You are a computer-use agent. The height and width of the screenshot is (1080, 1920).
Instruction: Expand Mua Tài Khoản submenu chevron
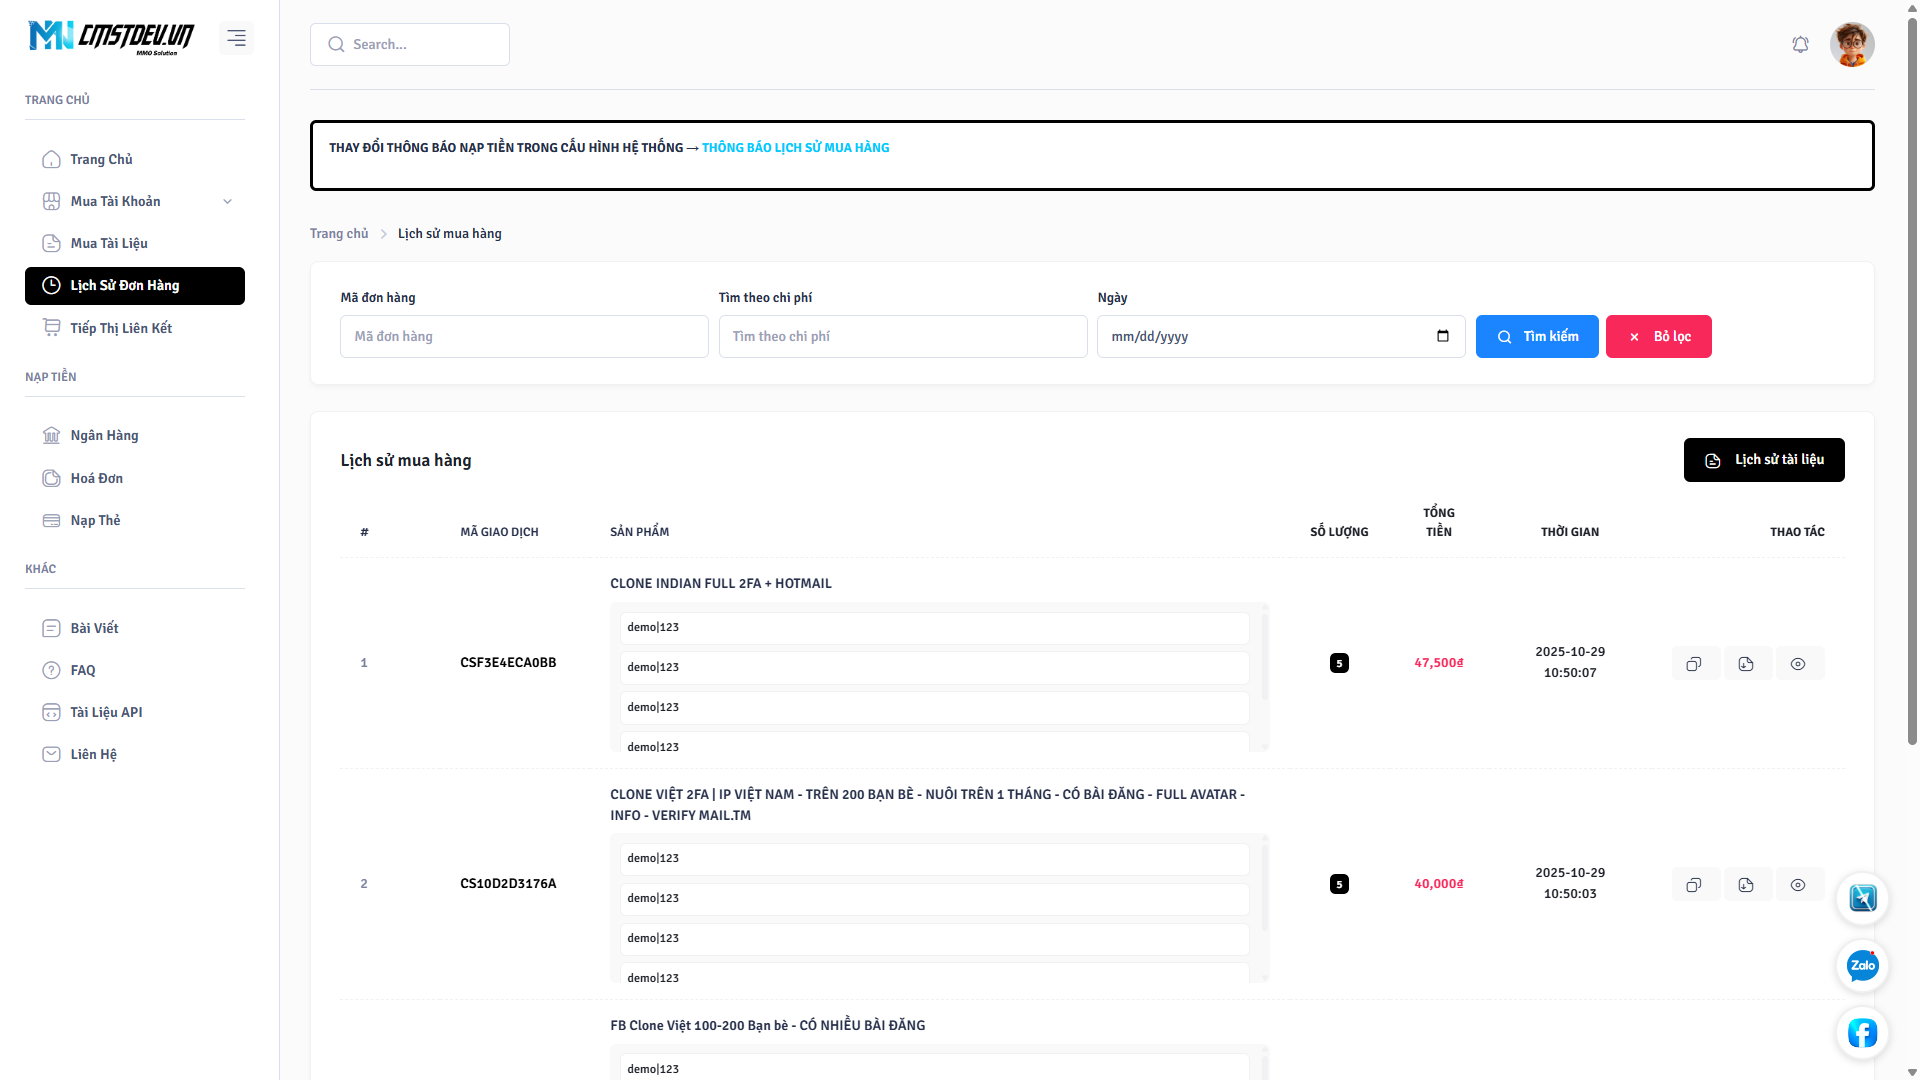[228, 202]
